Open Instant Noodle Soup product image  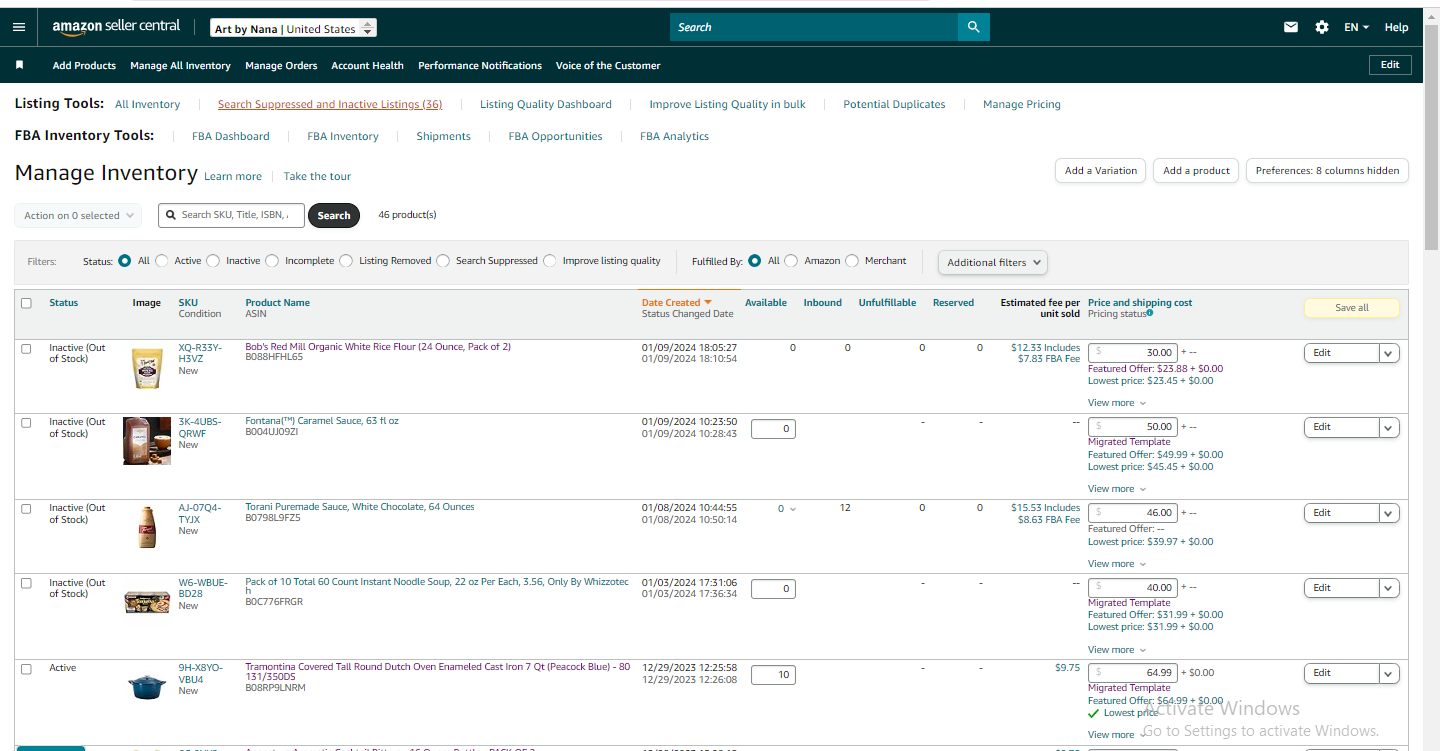(147, 601)
